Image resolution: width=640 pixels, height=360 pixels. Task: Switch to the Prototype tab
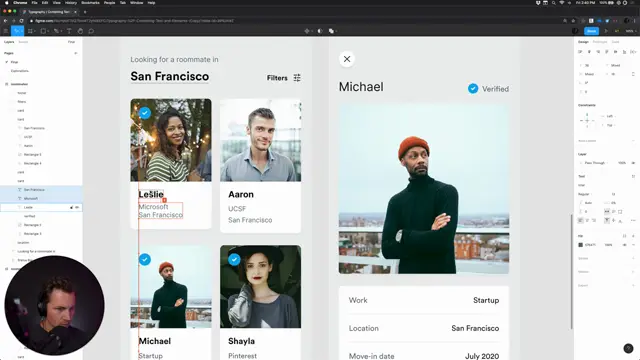[x=600, y=42]
